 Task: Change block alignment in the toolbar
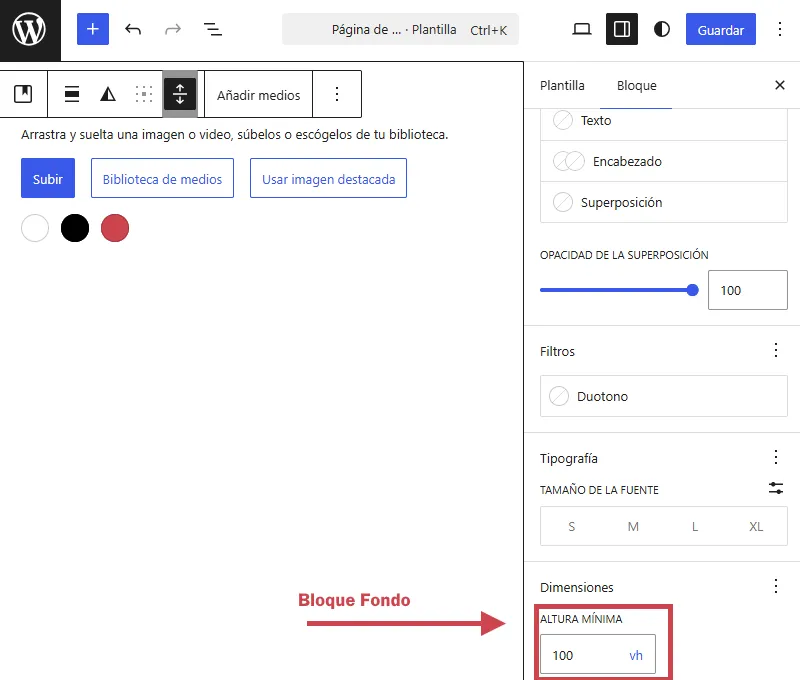(72, 94)
